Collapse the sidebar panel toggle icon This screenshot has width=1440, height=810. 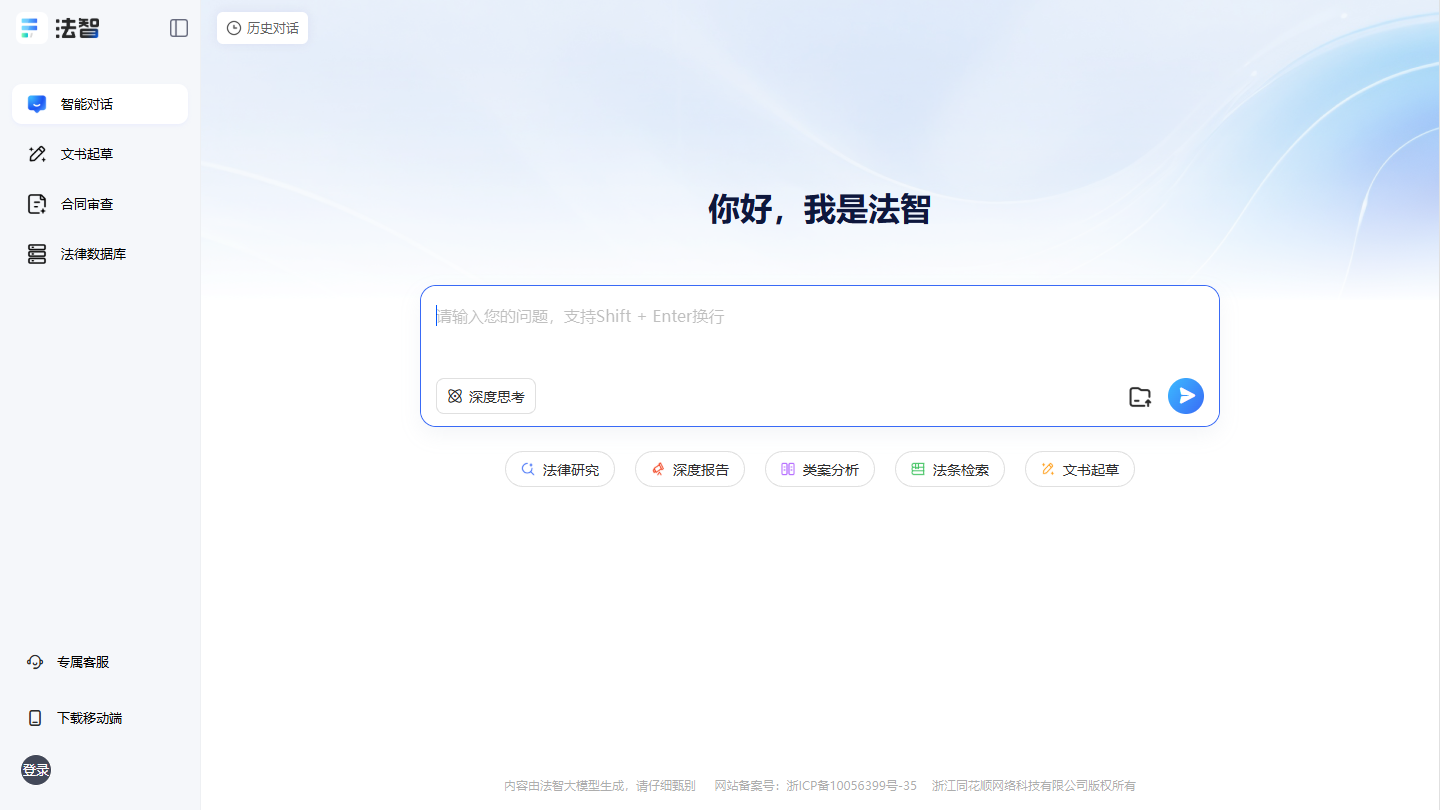pos(179,28)
